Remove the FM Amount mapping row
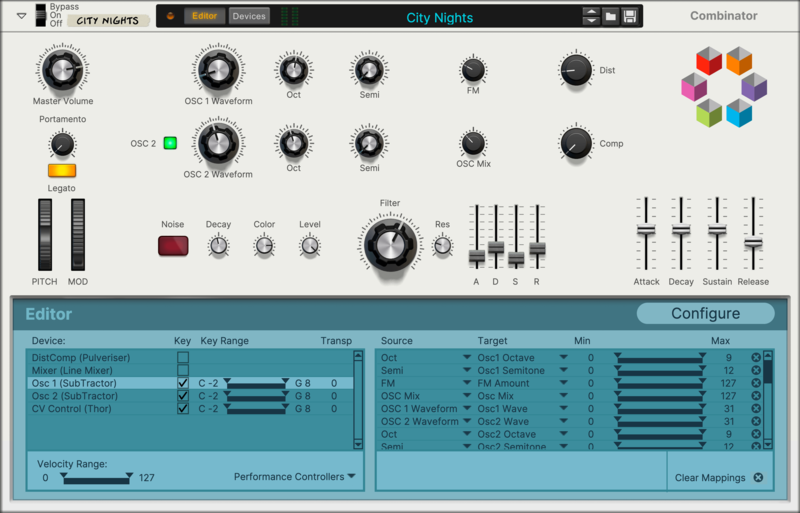 coord(756,383)
